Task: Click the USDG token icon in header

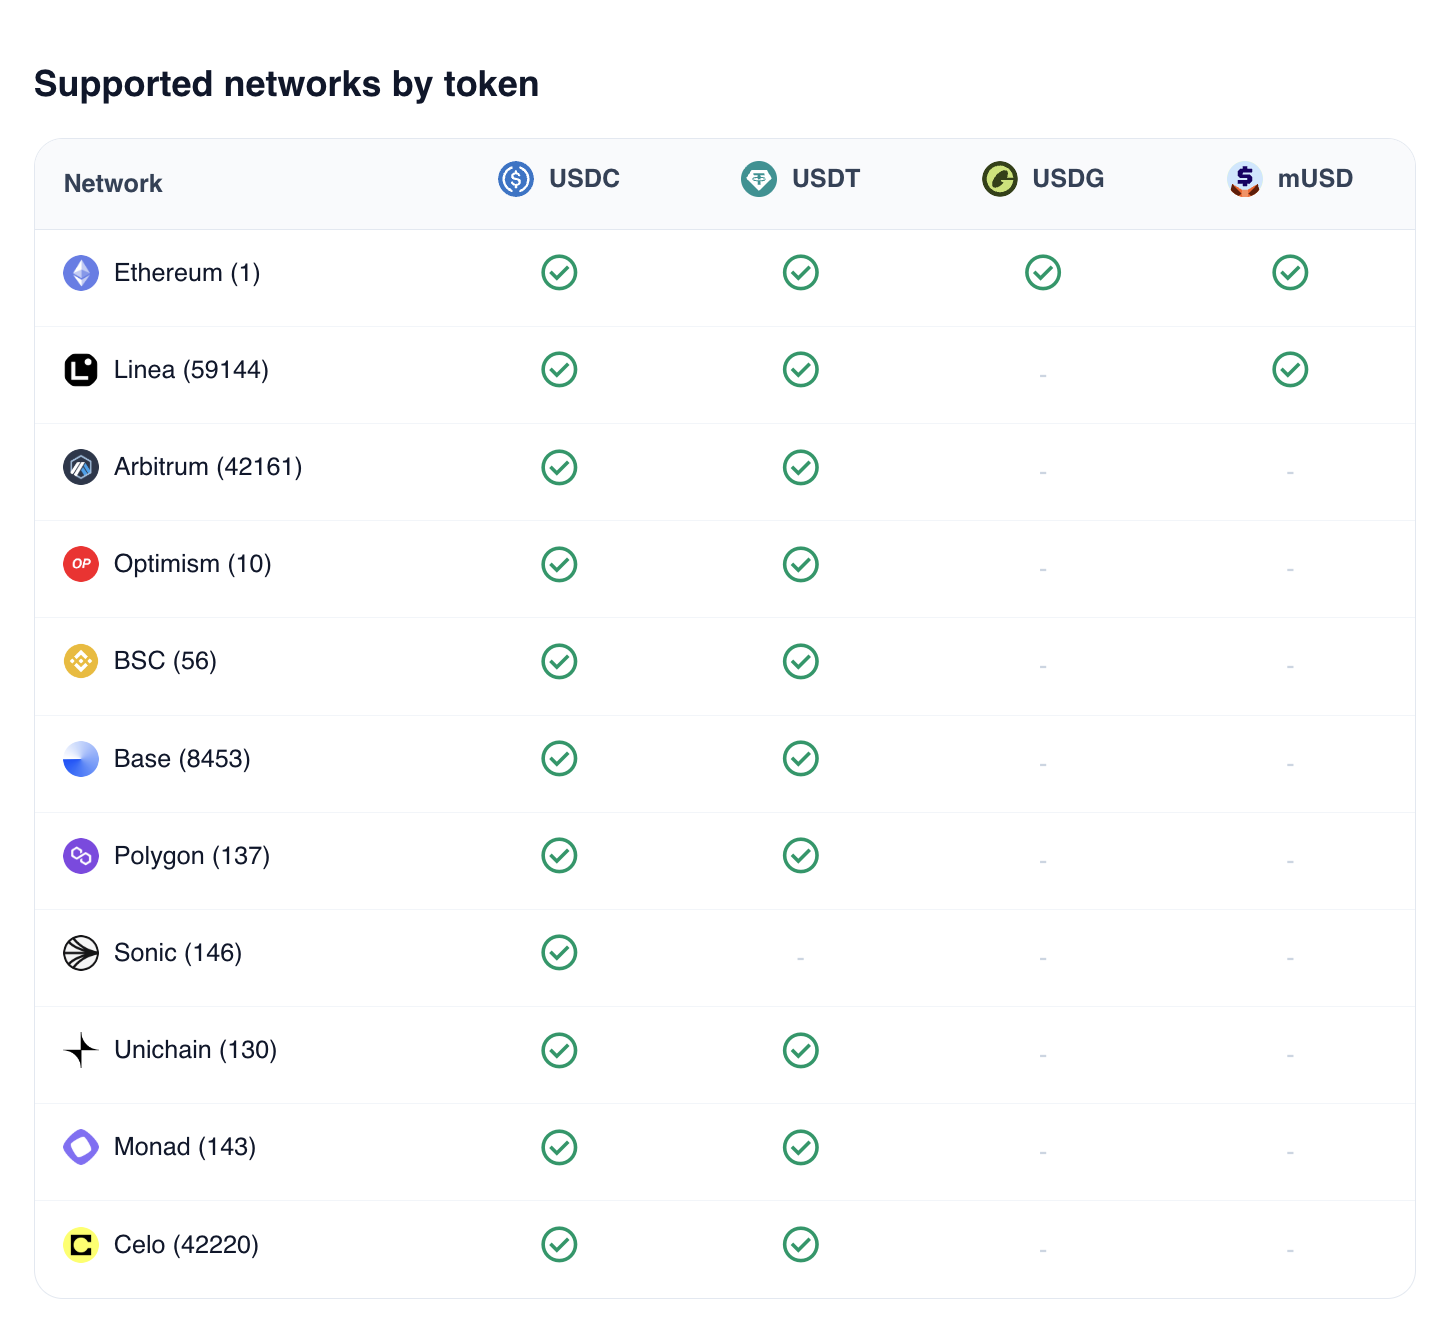Action: point(1000,179)
